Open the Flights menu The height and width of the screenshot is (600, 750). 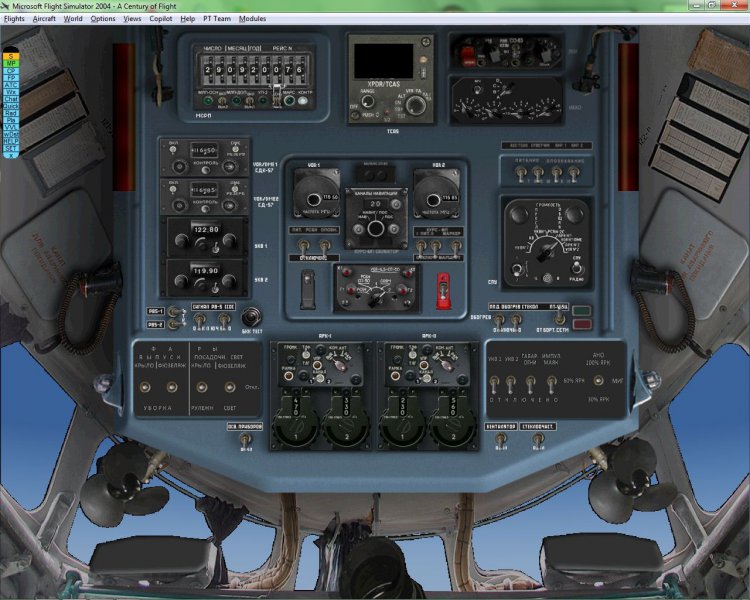coord(14,19)
